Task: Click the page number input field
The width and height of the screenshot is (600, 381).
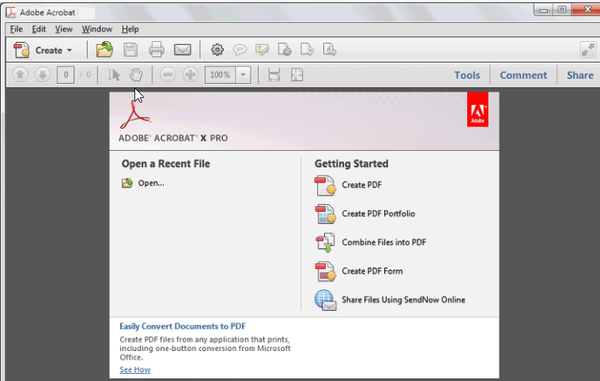Action: point(65,75)
